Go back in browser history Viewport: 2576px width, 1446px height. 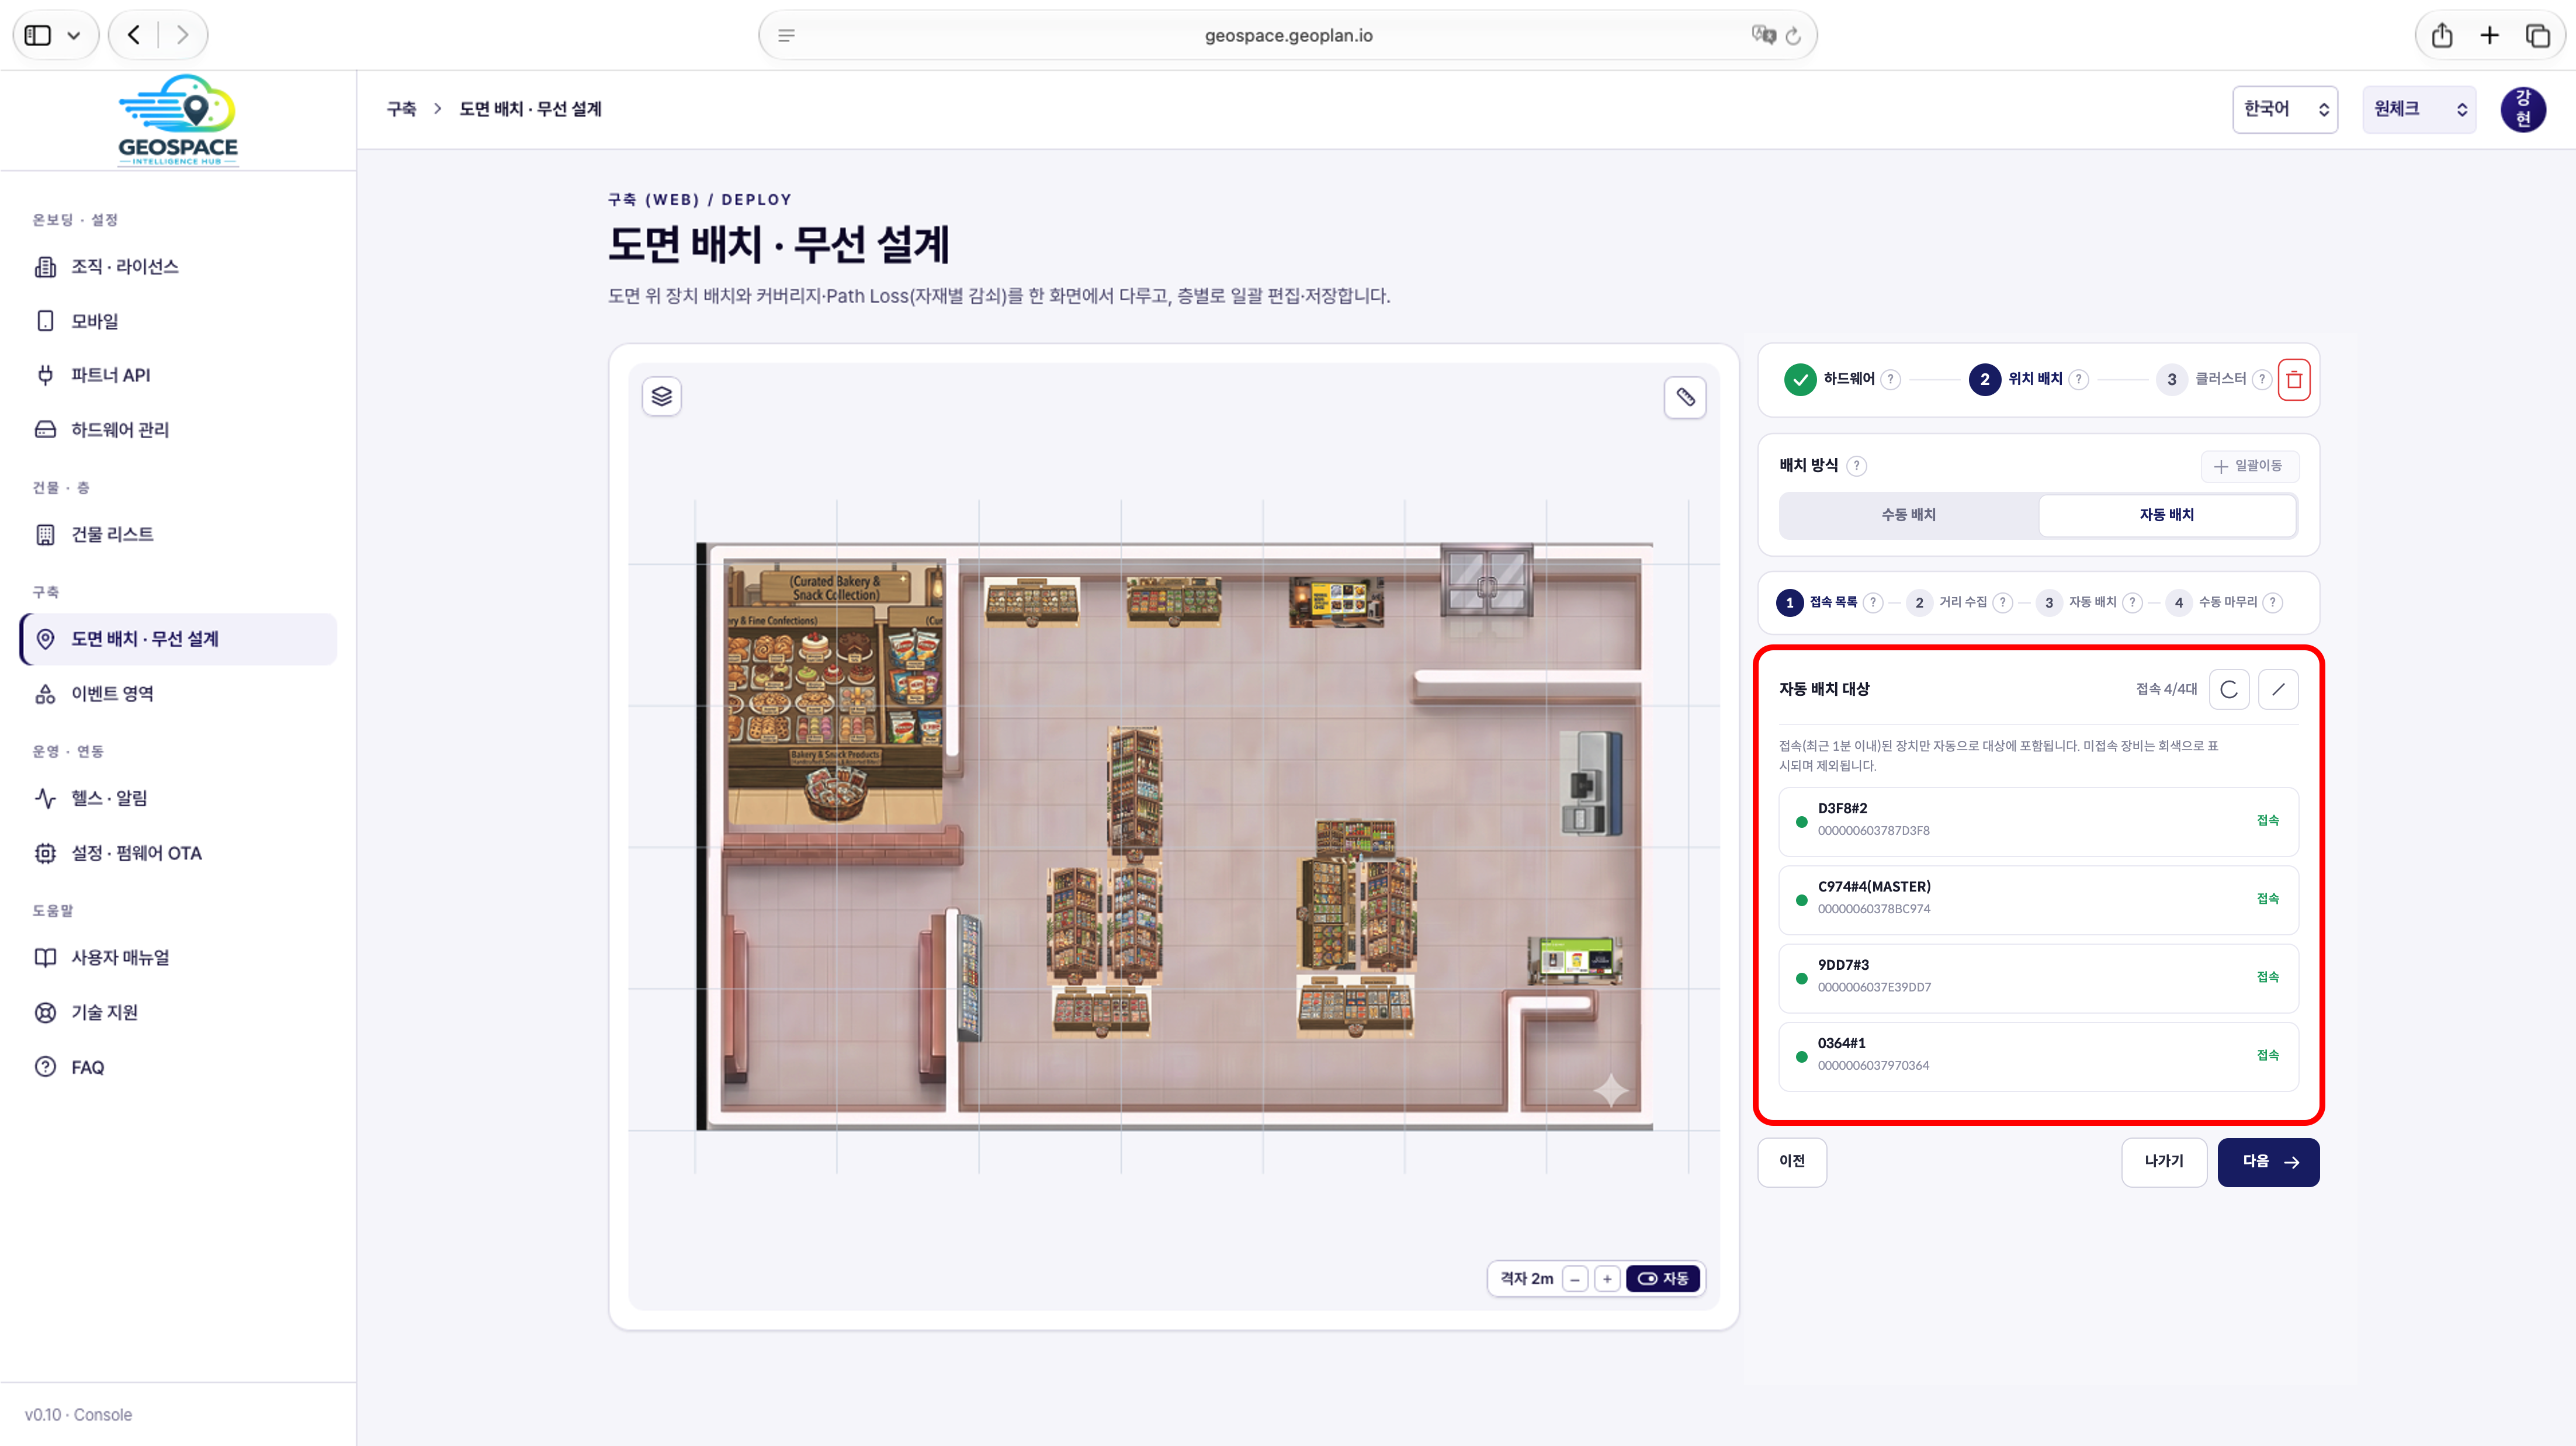click(x=134, y=36)
